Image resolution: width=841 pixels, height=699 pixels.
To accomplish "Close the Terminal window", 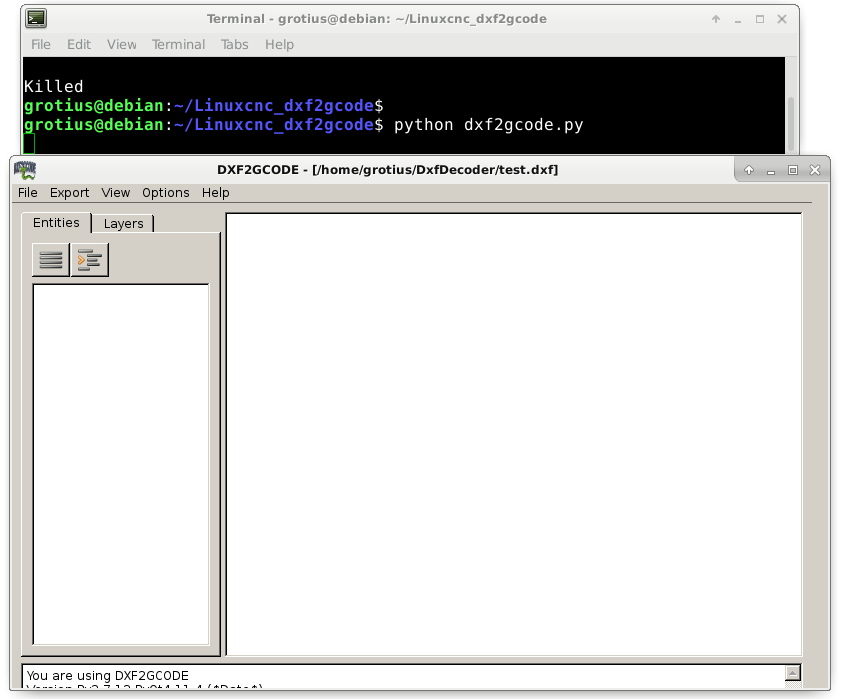I will click(x=782, y=19).
